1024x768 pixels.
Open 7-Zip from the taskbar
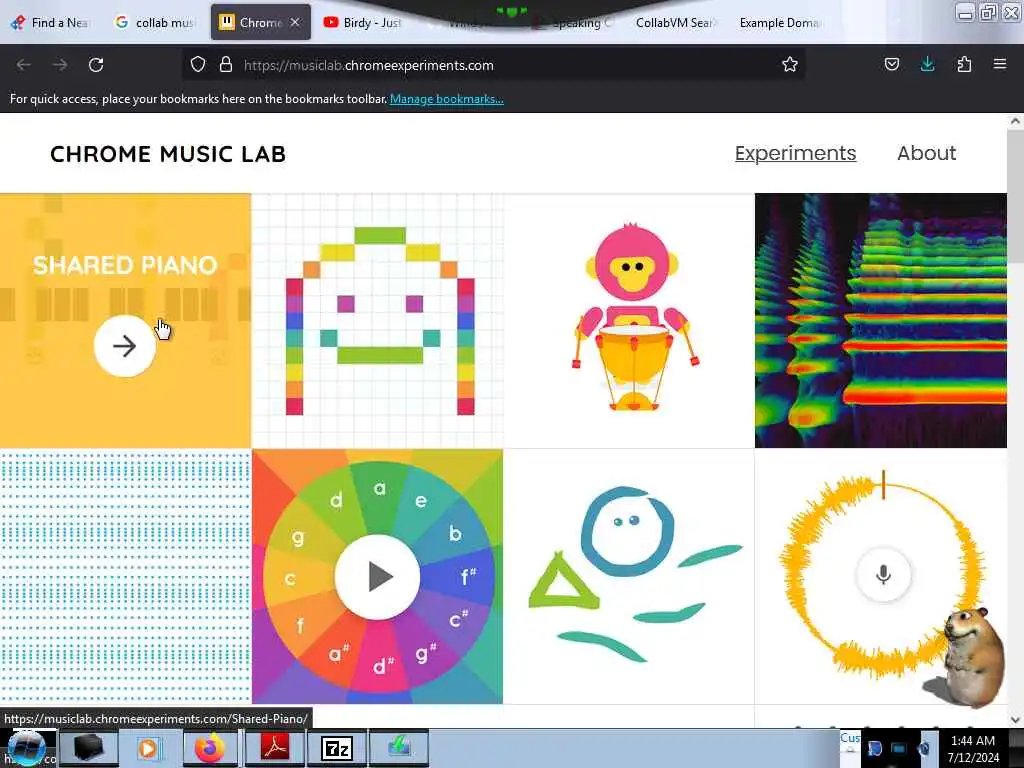point(337,748)
